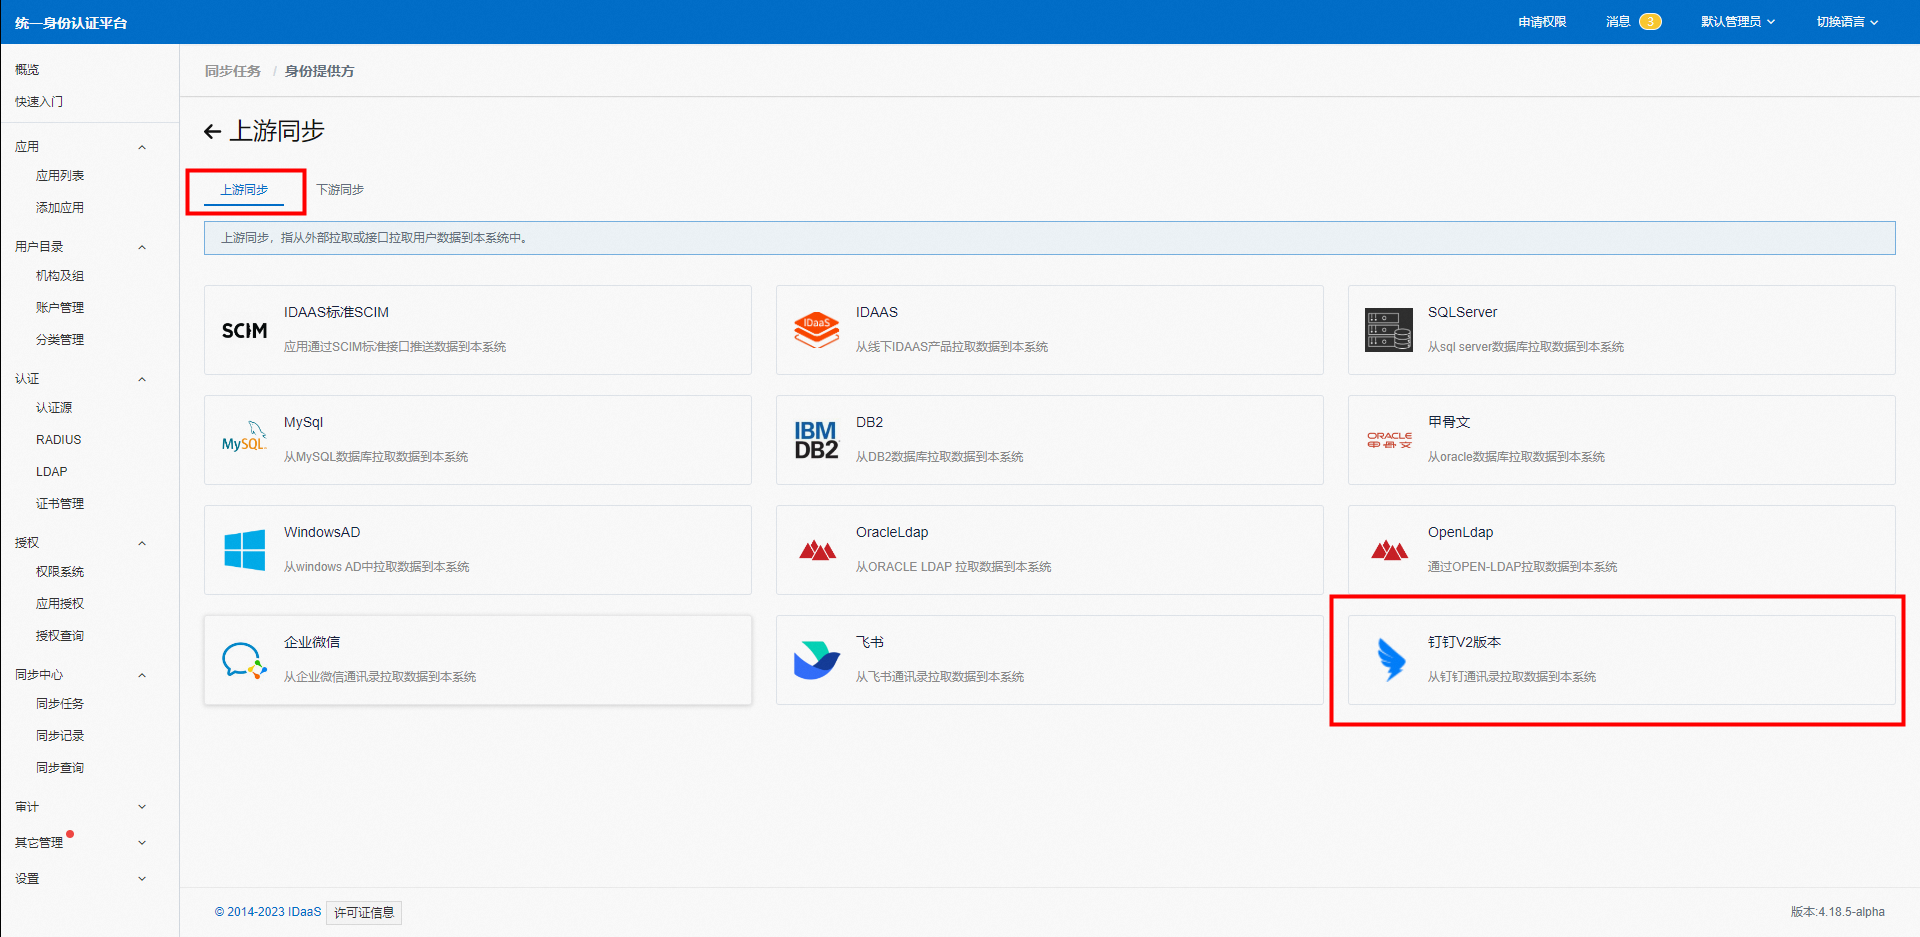Click the WindowsAD Windows logo icon
Image resolution: width=1920 pixels, height=937 pixels.
(x=244, y=550)
